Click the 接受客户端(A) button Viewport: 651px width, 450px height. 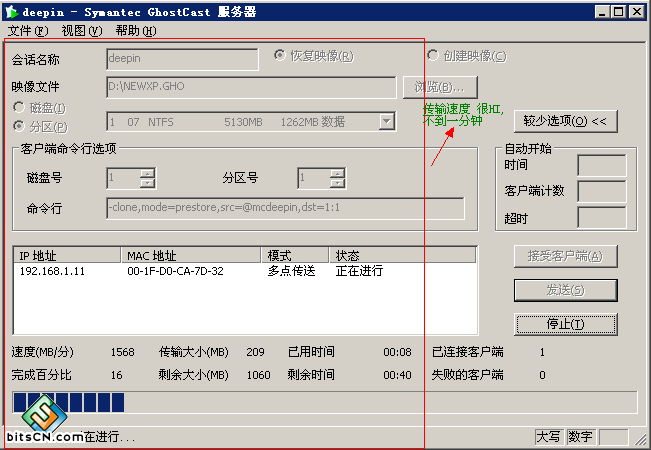click(565, 256)
